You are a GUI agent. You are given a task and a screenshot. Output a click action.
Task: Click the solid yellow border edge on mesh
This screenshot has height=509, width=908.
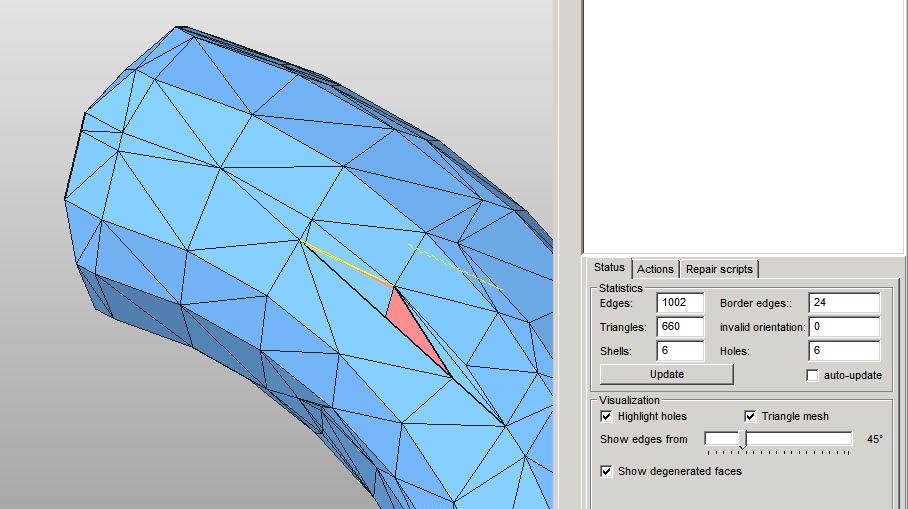[x=345, y=264]
